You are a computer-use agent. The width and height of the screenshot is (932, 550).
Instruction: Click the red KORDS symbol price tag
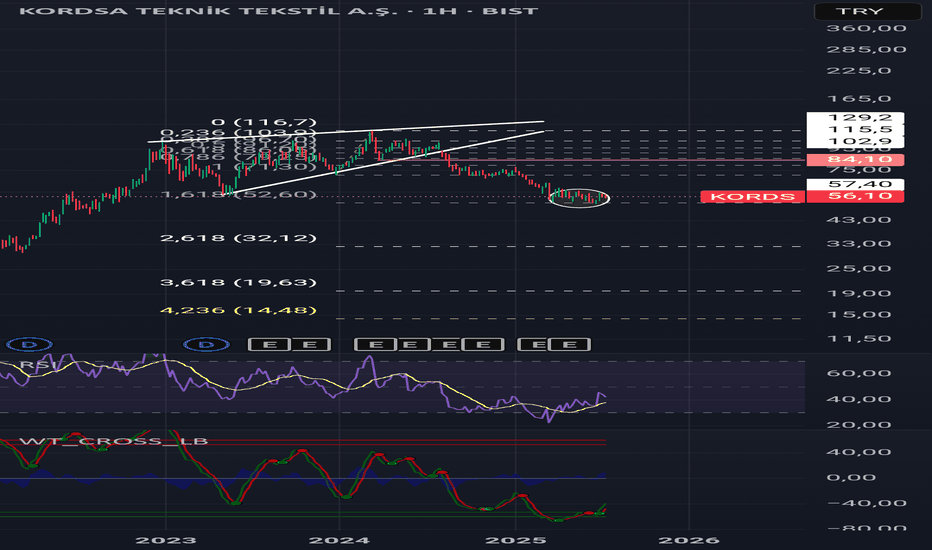pyautogui.click(x=752, y=197)
